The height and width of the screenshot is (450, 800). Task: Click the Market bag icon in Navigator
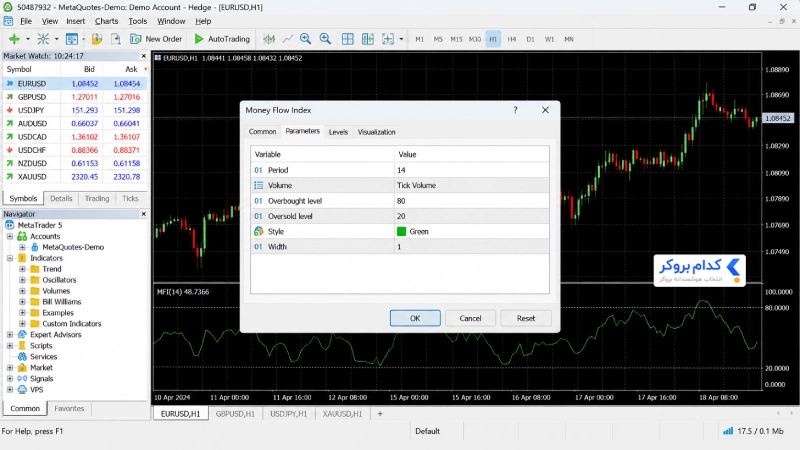(x=22, y=367)
